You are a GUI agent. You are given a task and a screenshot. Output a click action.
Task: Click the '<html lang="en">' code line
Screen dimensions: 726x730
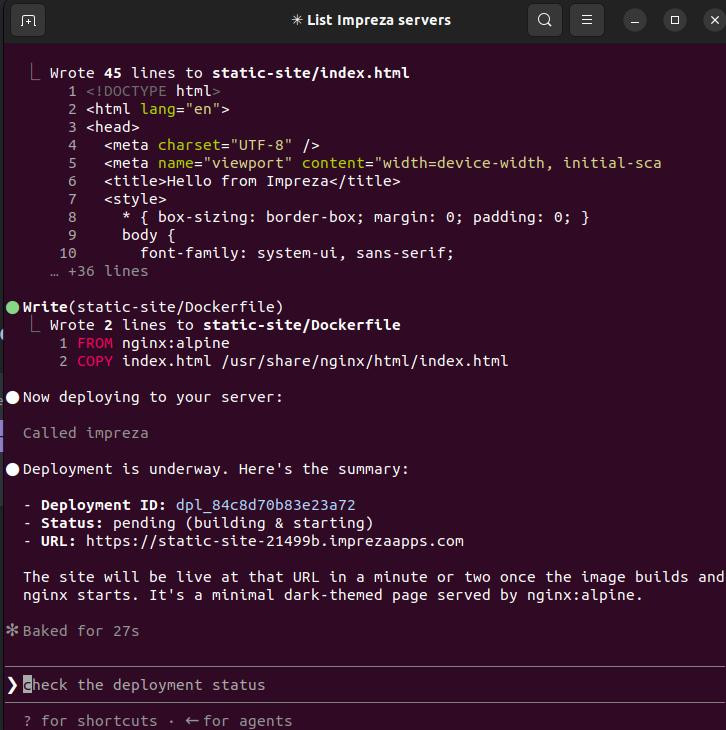point(157,109)
